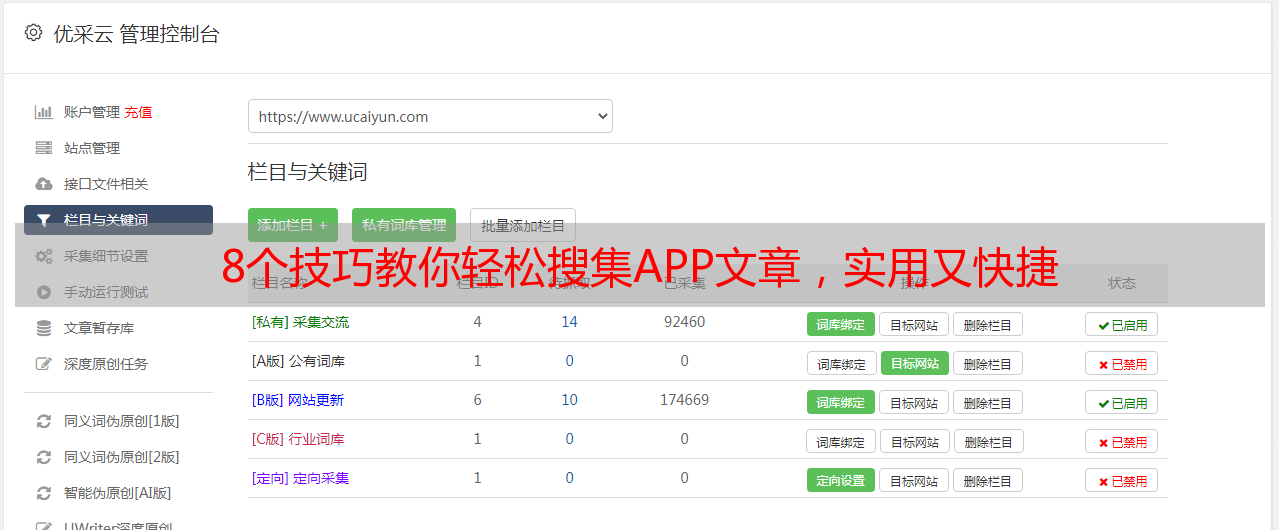This screenshot has width=1279, height=530.
Task: Click 删除栏目 for 网站更新 row
Action: tap(988, 402)
